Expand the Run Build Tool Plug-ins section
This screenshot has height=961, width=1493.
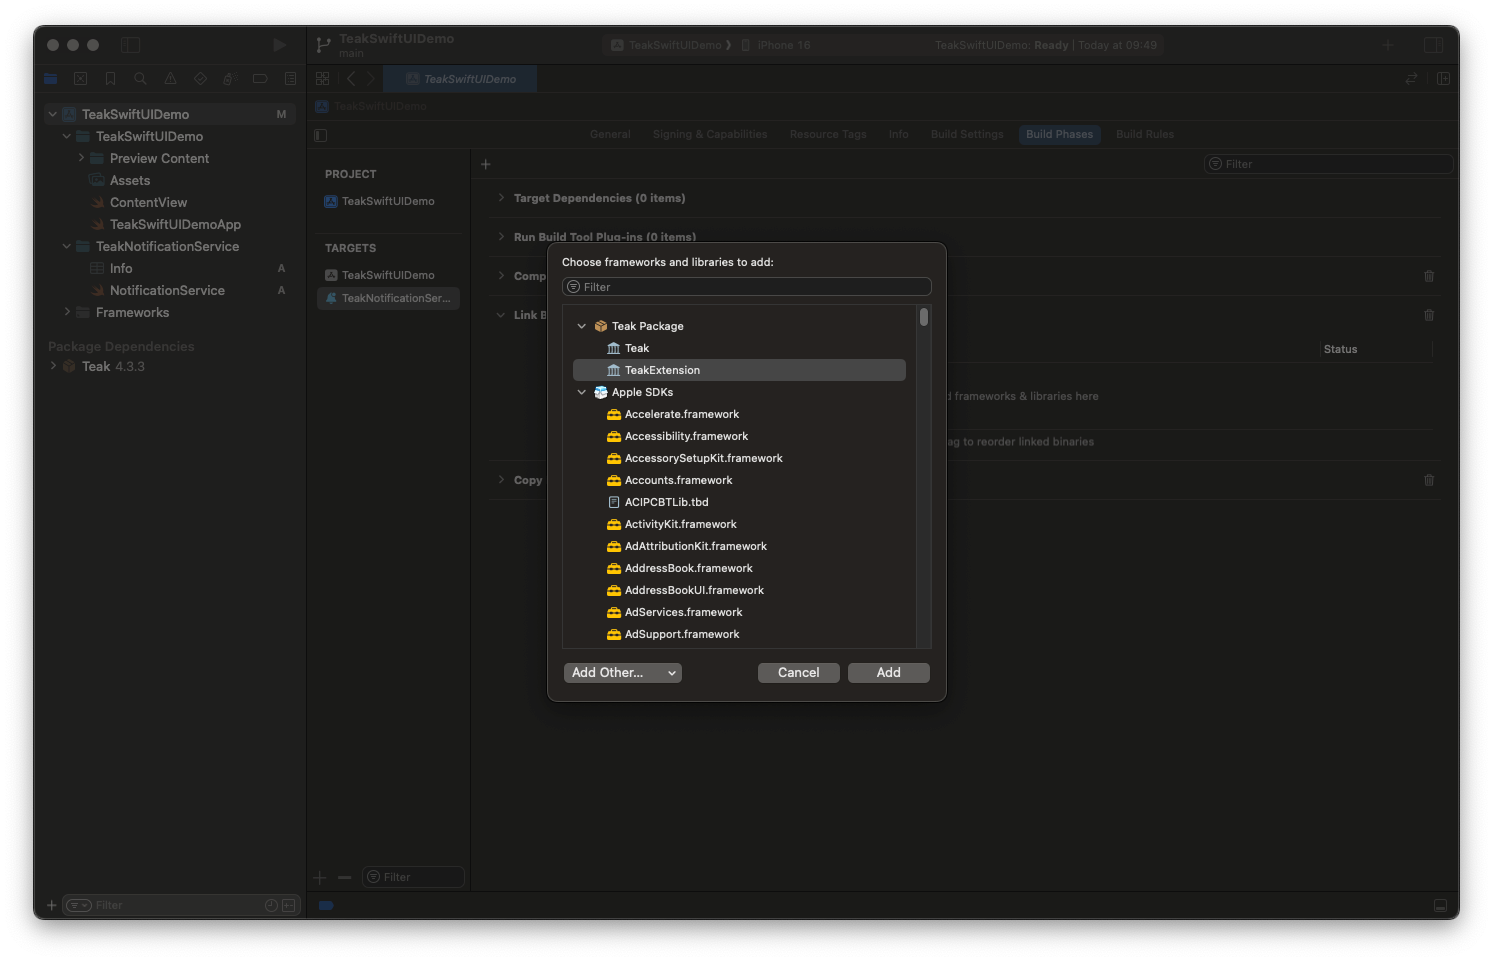pos(501,237)
